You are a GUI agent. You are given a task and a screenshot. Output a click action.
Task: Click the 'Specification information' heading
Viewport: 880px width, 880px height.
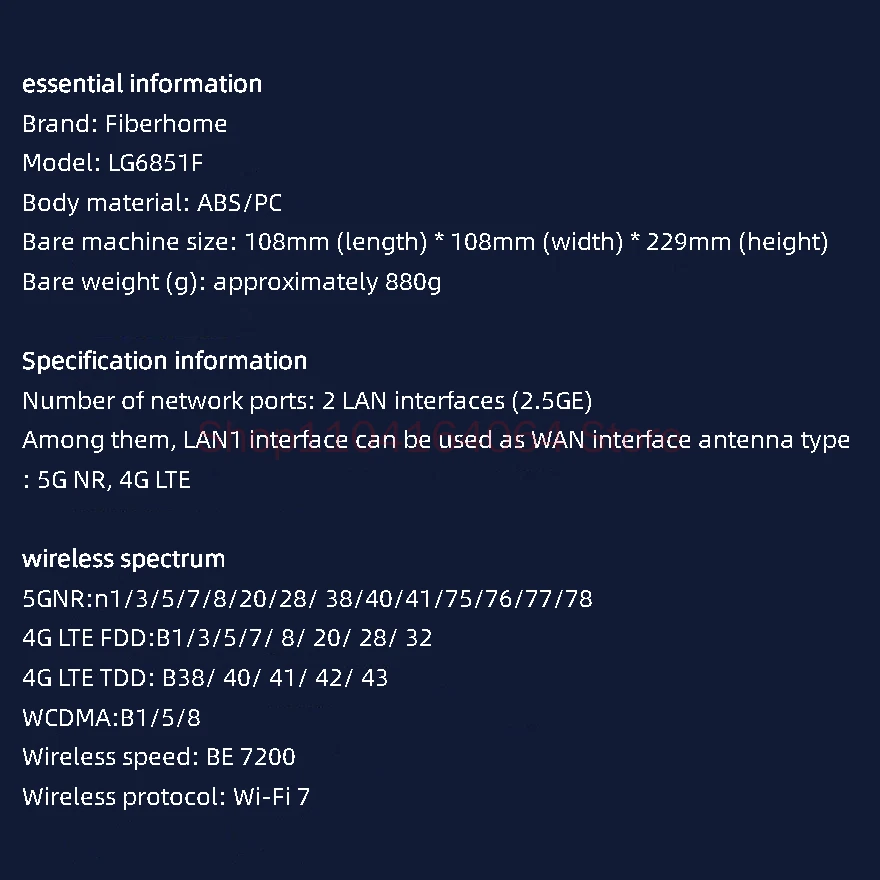point(164,361)
